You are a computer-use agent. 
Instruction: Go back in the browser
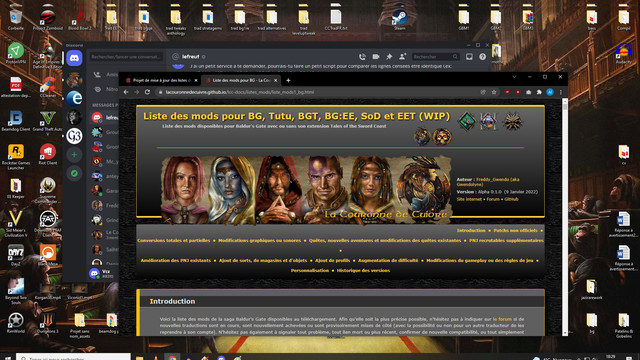click(x=126, y=92)
